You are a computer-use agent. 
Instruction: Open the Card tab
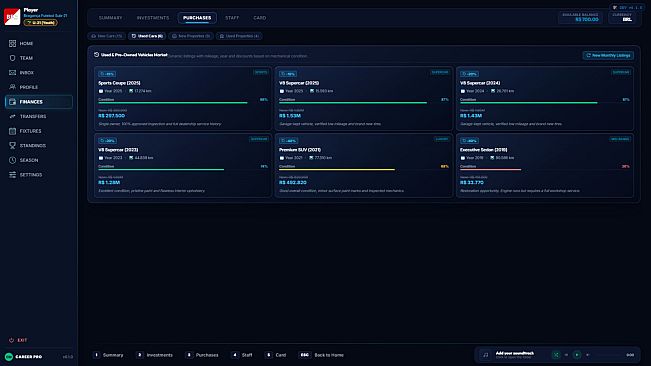pyautogui.click(x=260, y=18)
